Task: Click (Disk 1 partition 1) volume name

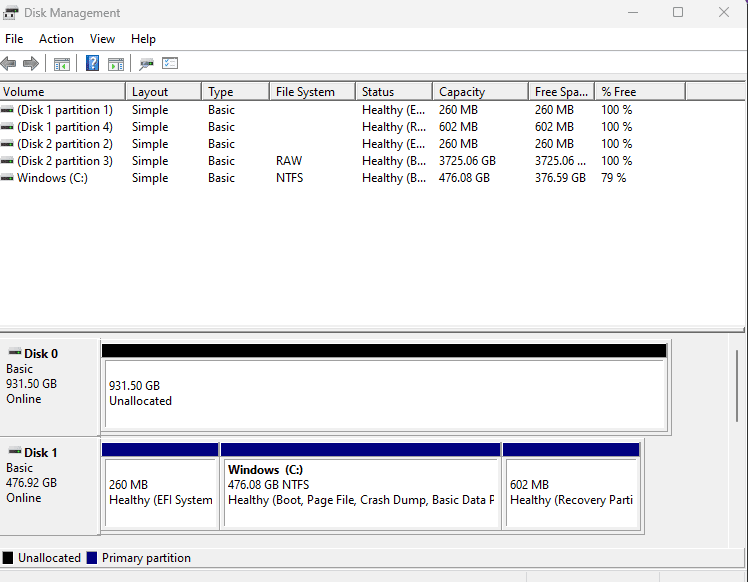Action: [65, 110]
